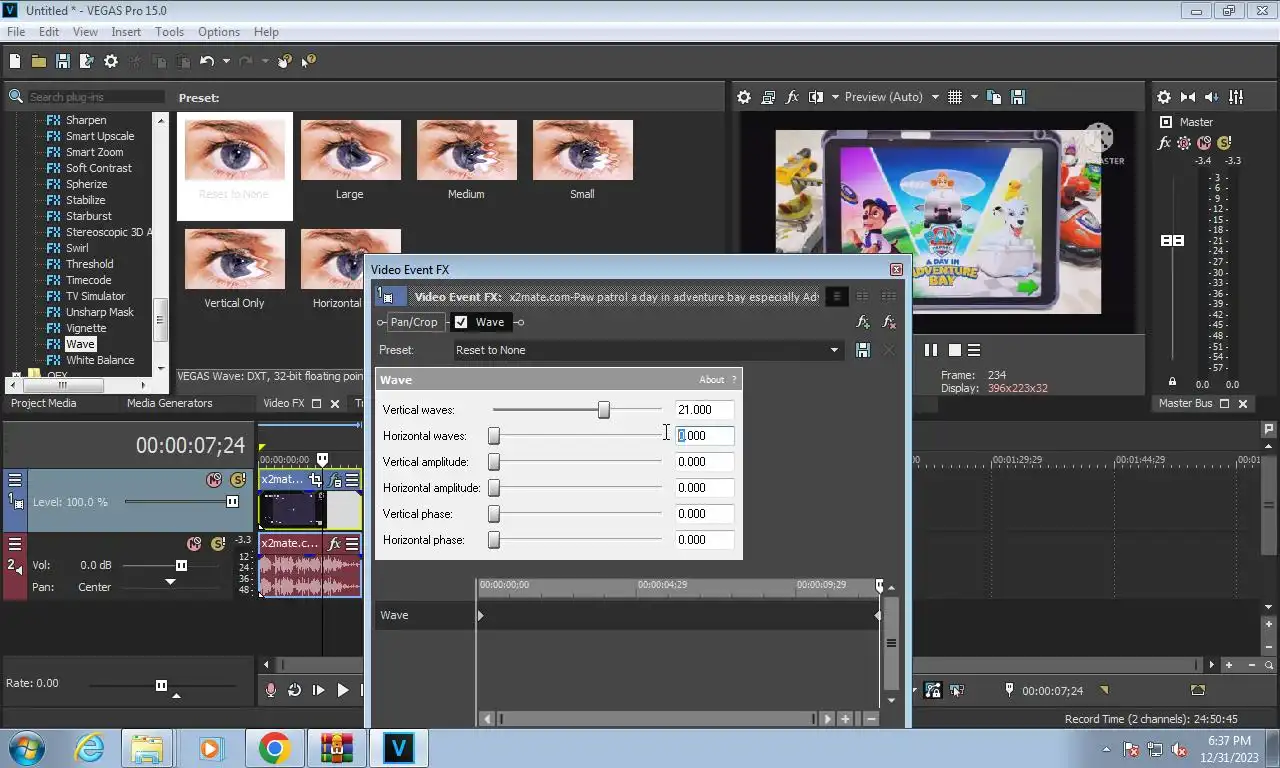Open overlays dropdown arrow beside grid icon
Image resolution: width=1280 pixels, height=768 pixels.
(x=973, y=97)
